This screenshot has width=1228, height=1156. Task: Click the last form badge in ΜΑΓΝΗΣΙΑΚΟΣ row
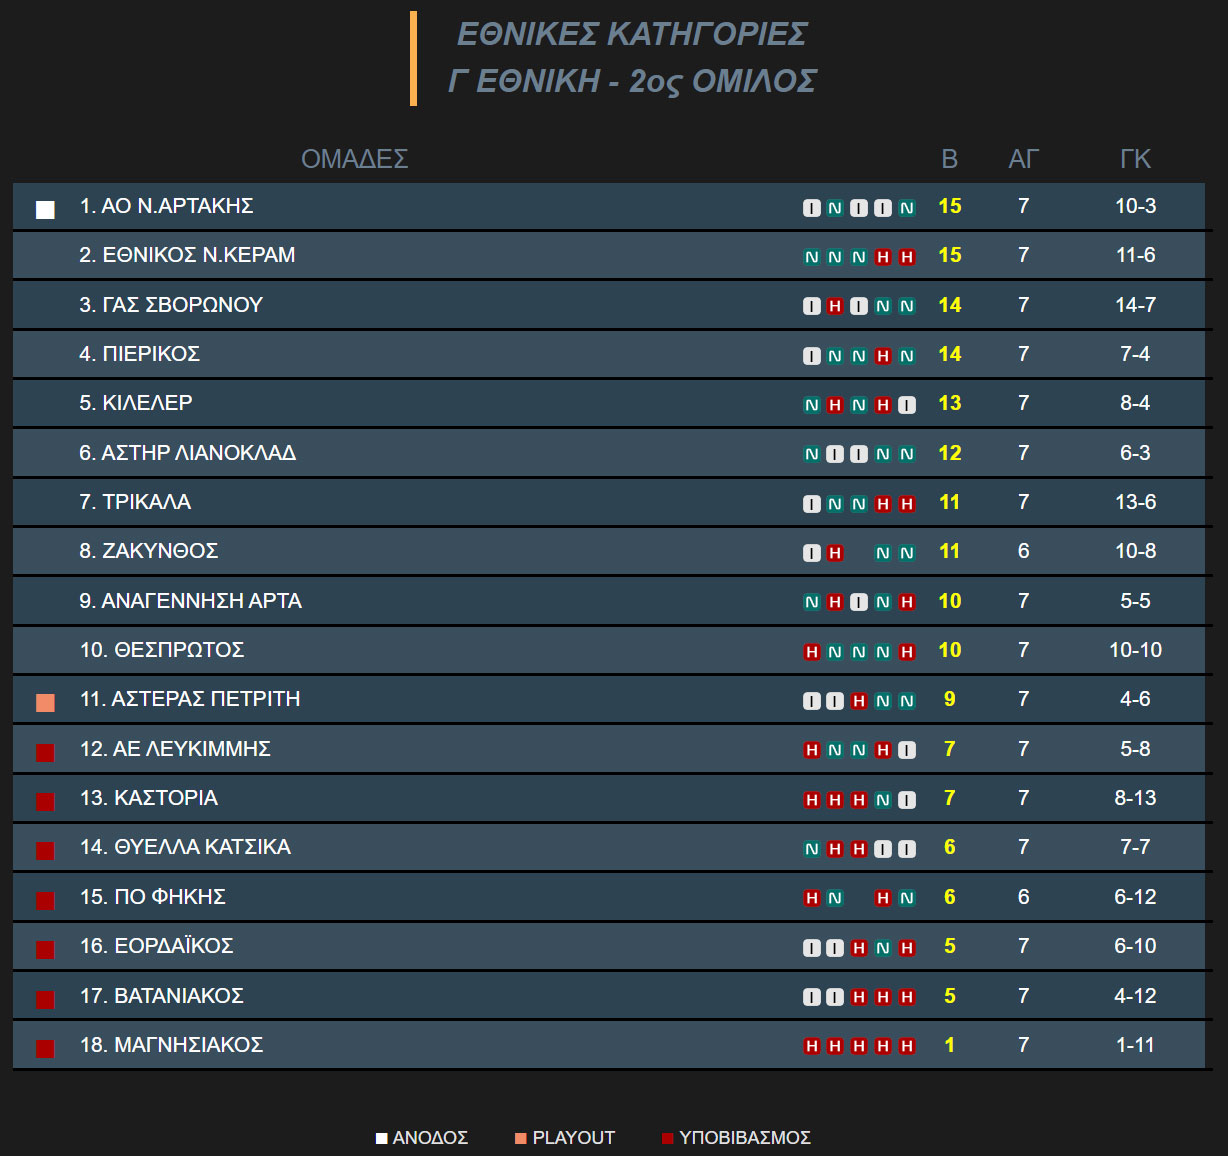click(907, 1046)
